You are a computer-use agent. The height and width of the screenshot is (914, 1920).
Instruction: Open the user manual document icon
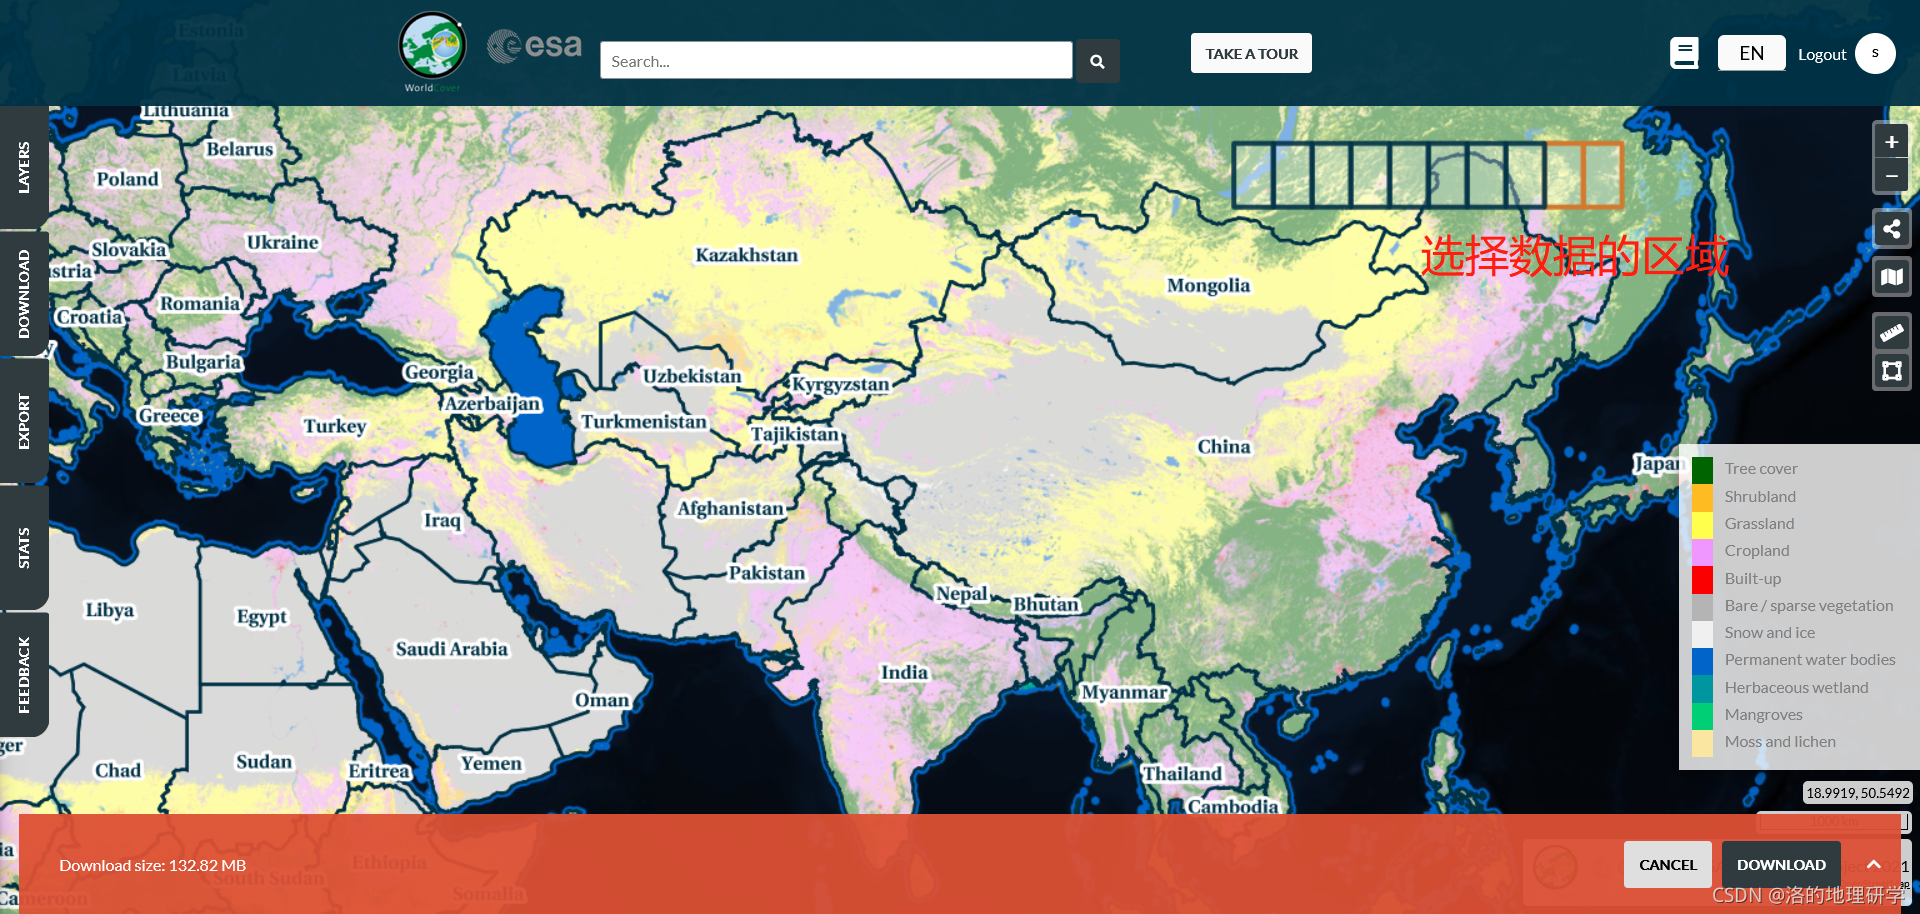click(1685, 53)
